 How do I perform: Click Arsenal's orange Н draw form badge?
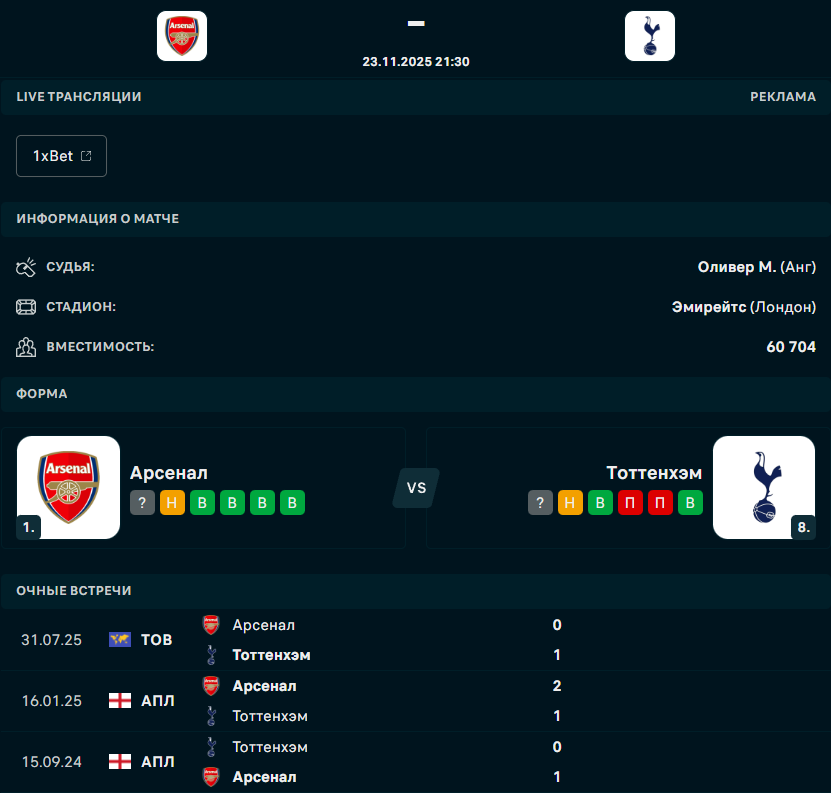[172, 503]
